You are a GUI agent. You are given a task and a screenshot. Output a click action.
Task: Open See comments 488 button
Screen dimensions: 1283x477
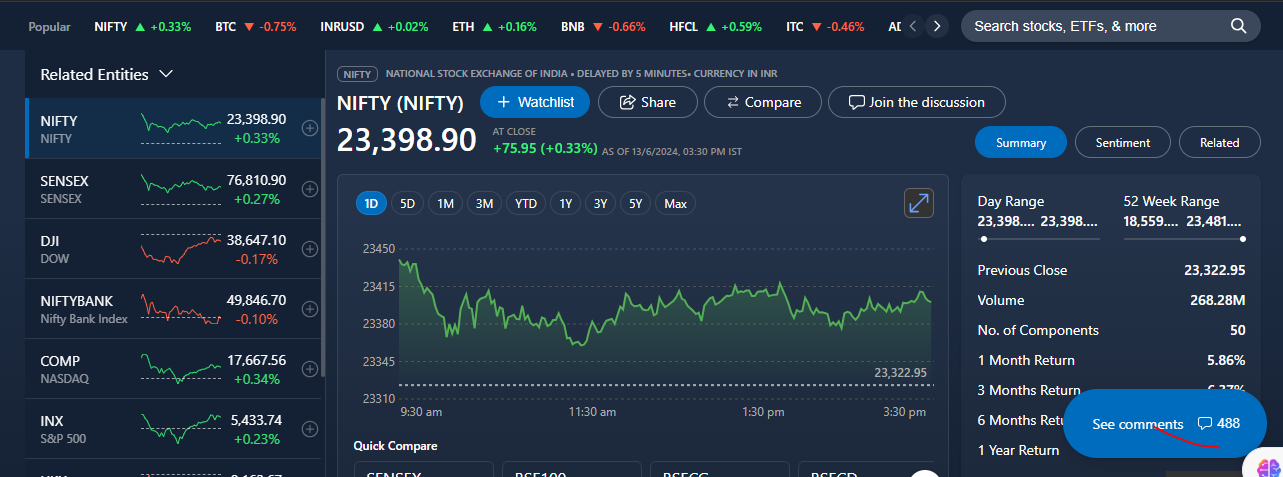click(x=1165, y=424)
